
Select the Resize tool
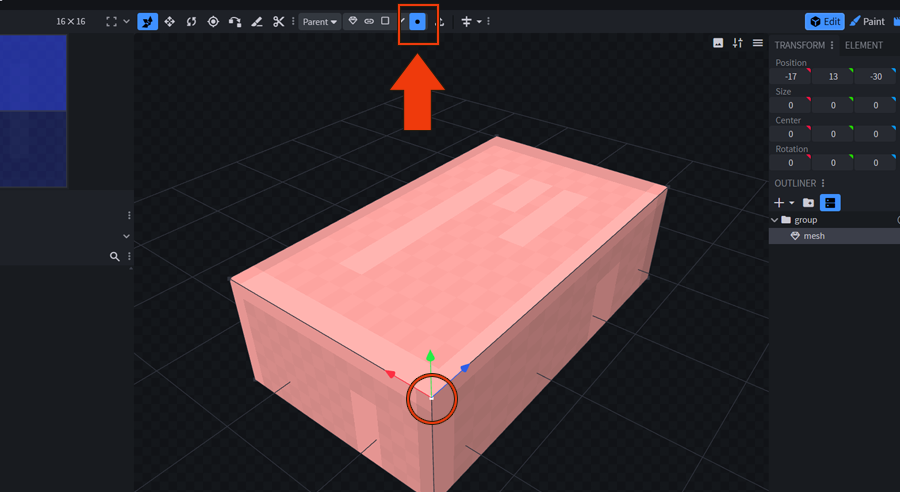point(169,21)
